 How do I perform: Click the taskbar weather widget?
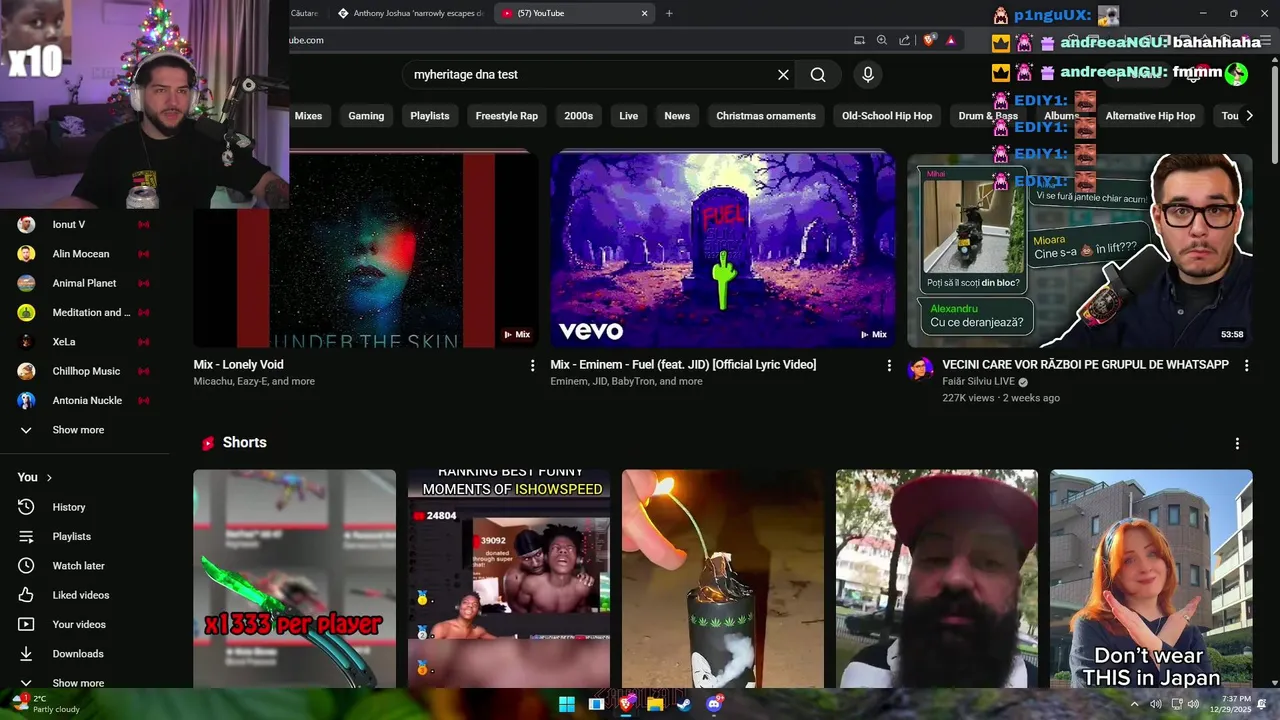pyautogui.click(x=45, y=704)
